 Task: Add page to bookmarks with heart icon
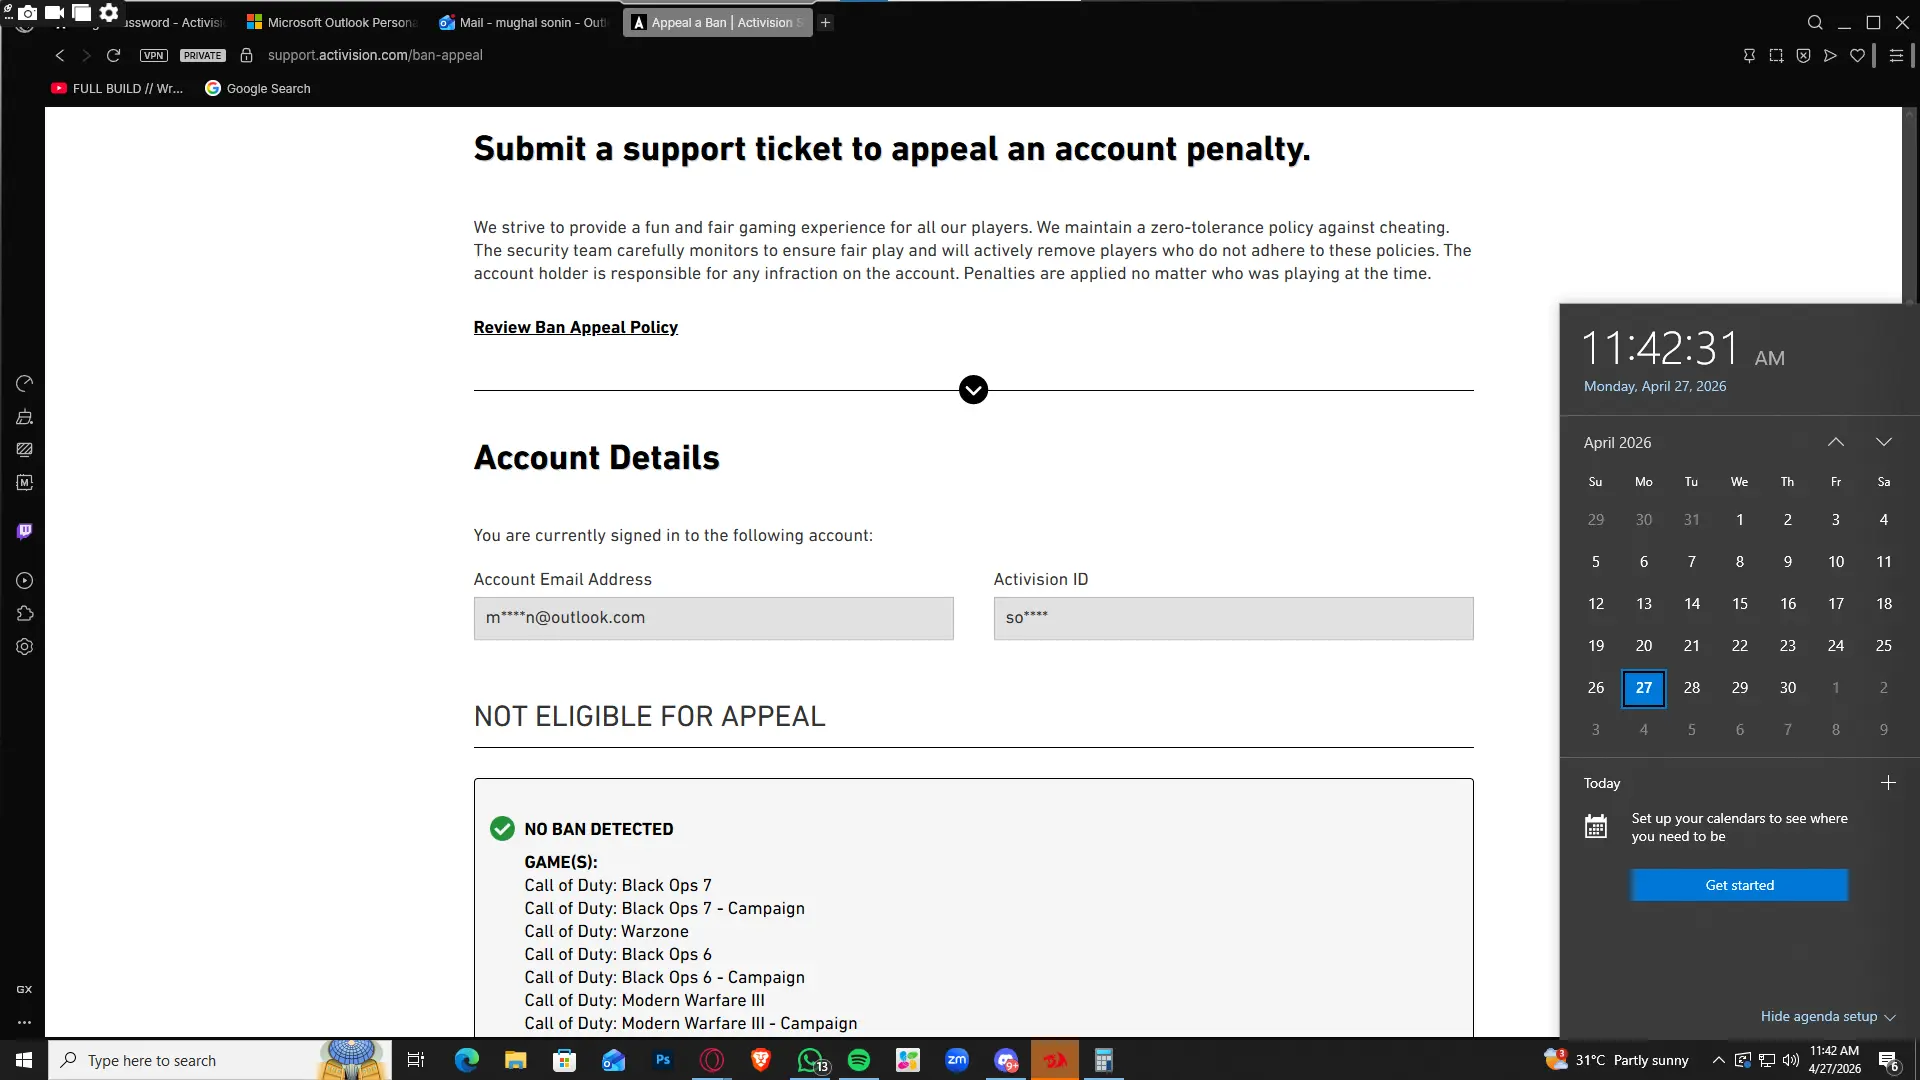pyautogui.click(x=1857, y=56)
